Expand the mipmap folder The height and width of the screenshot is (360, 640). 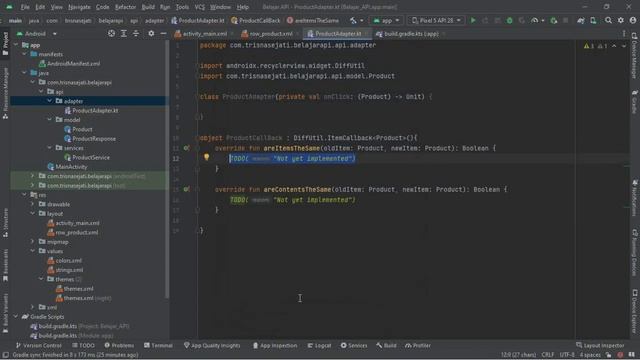[x=33, y=242]
